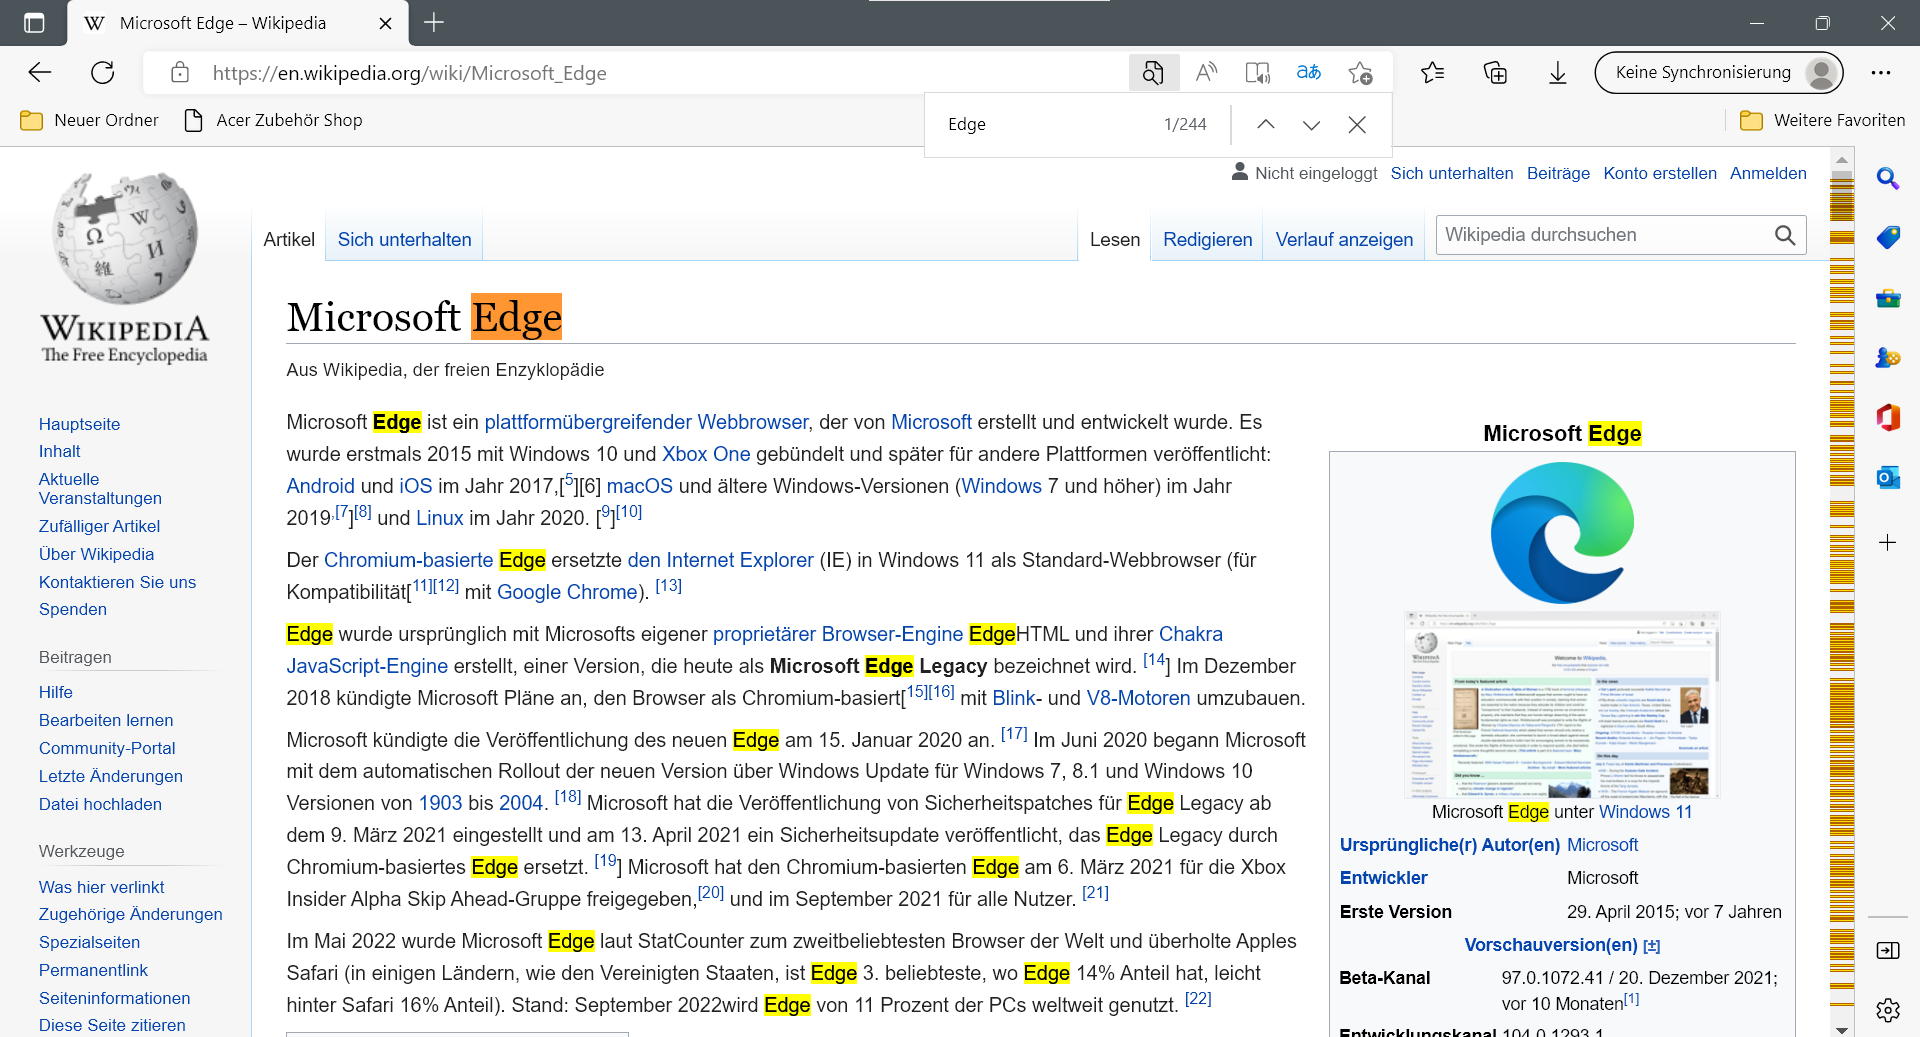
Task: Click the translate page icon
Action: click(1308, 73)
